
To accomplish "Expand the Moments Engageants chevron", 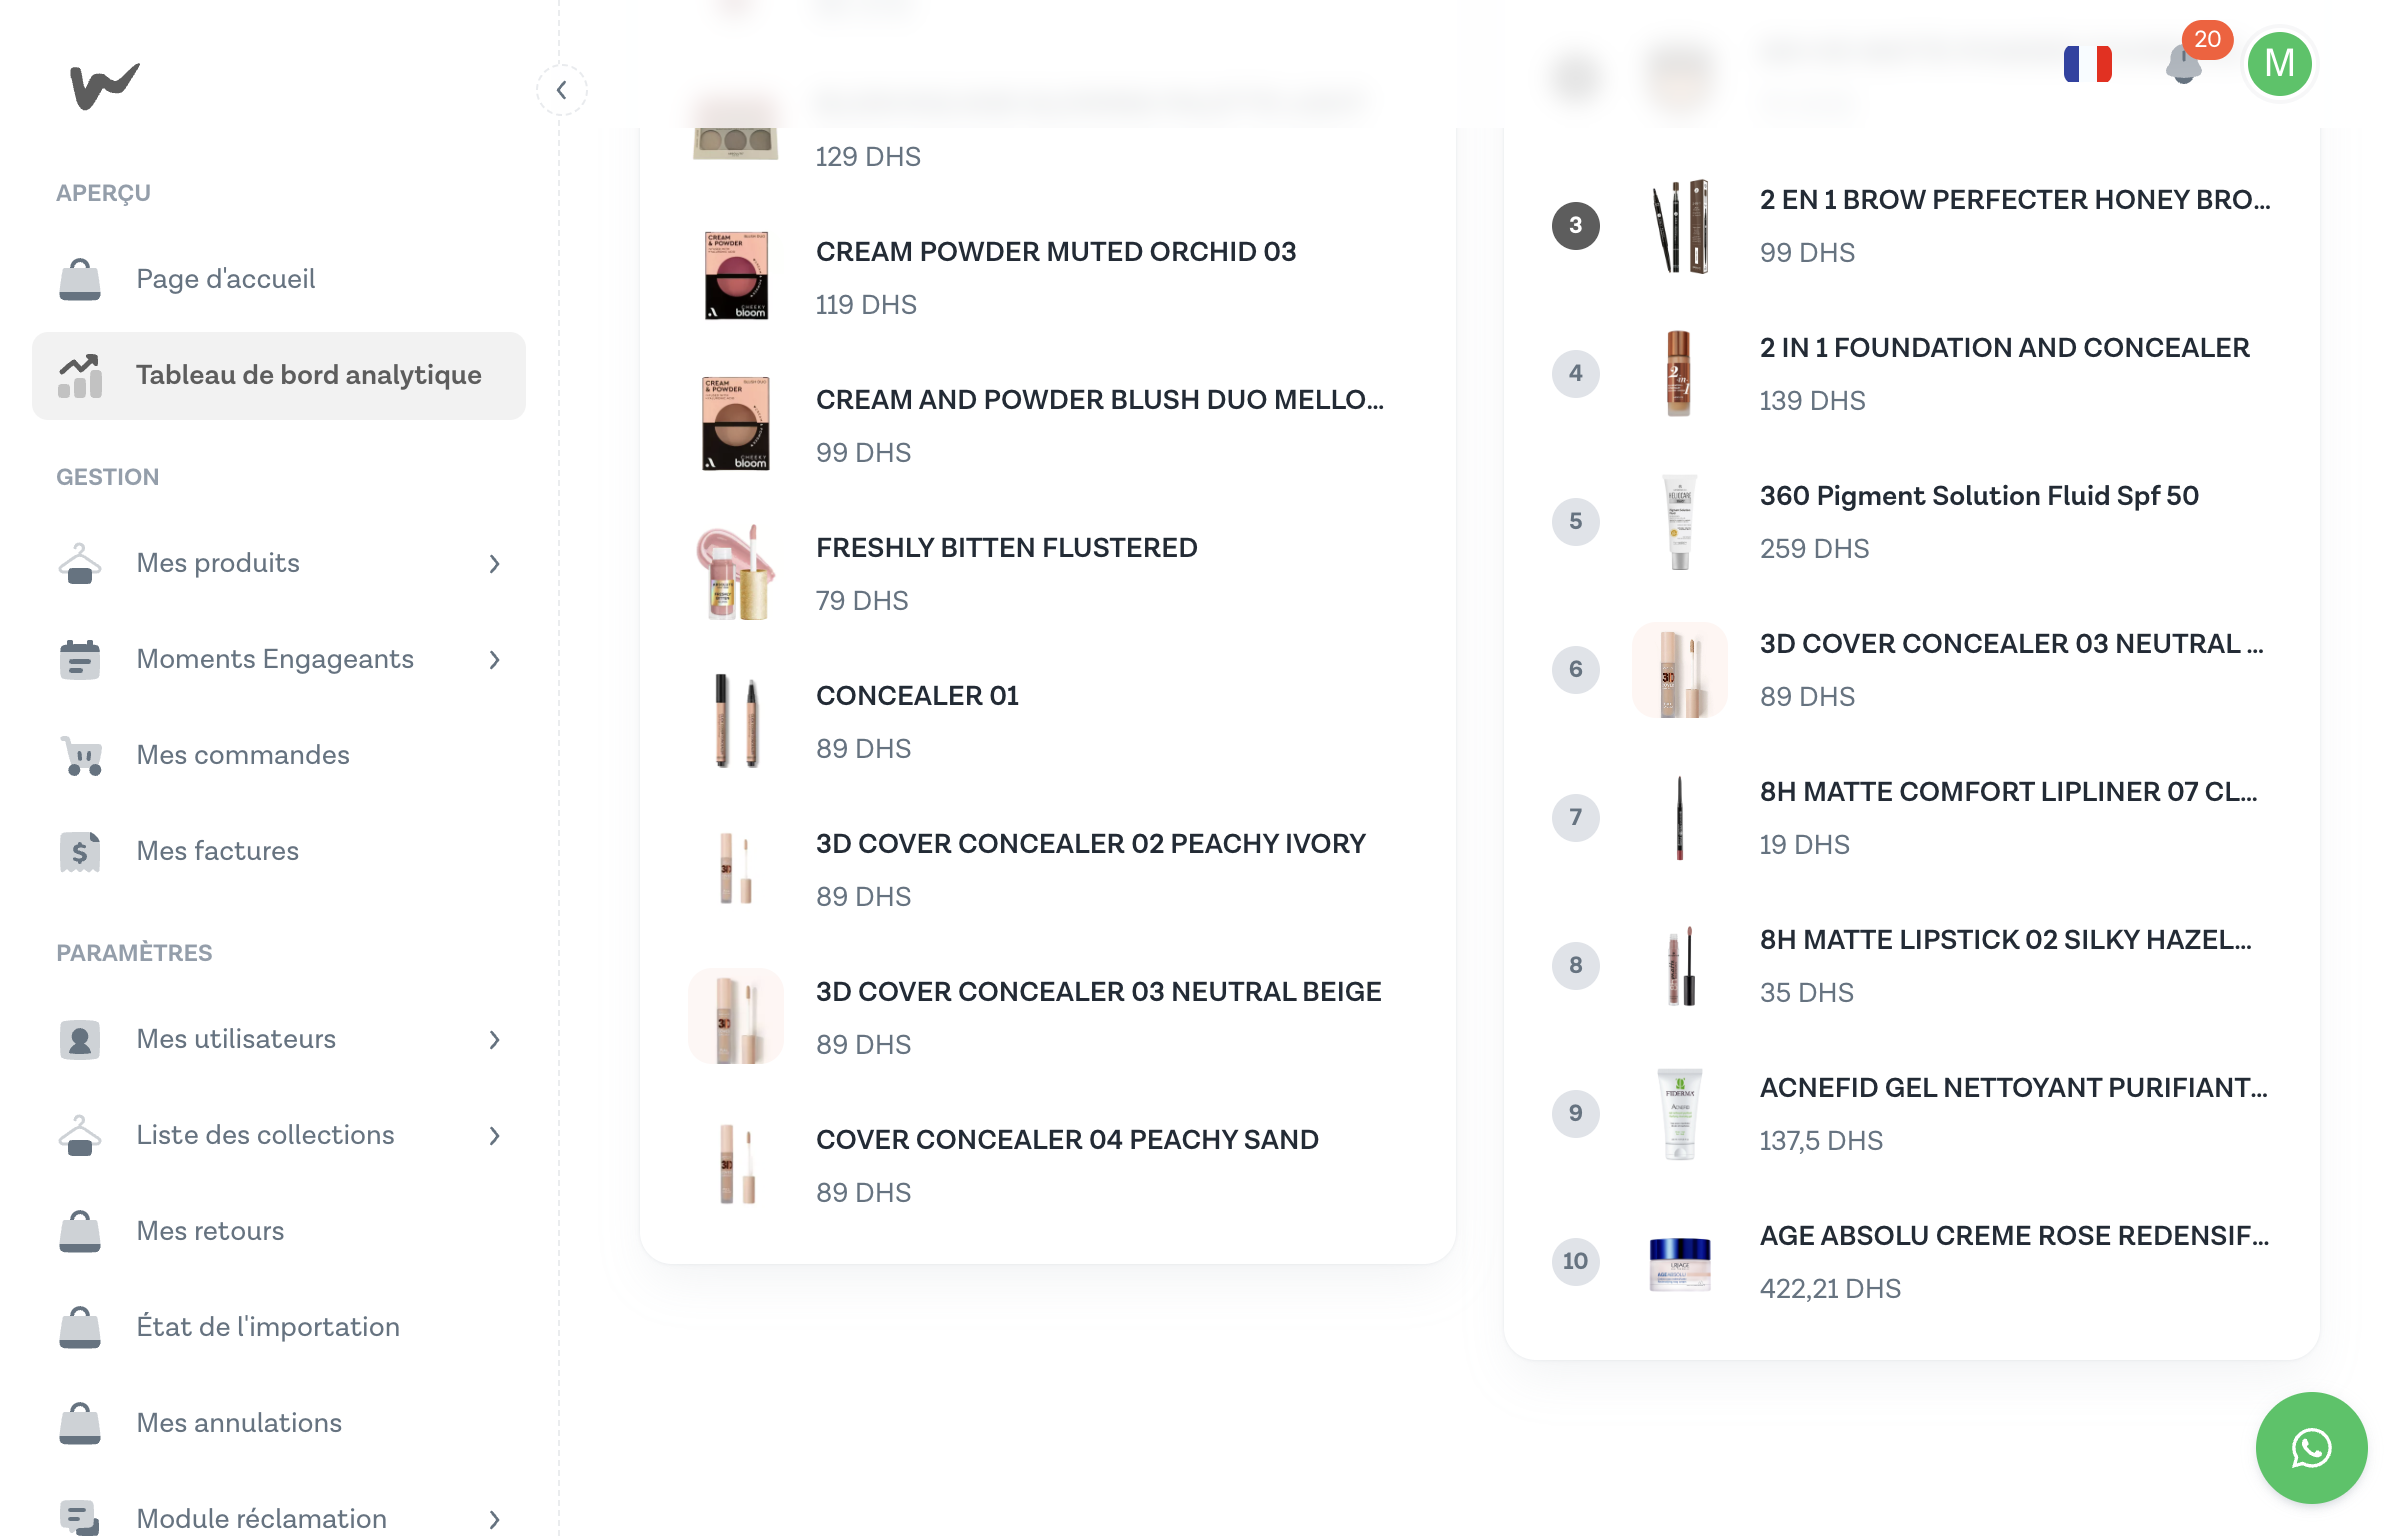I will (494, 660).
